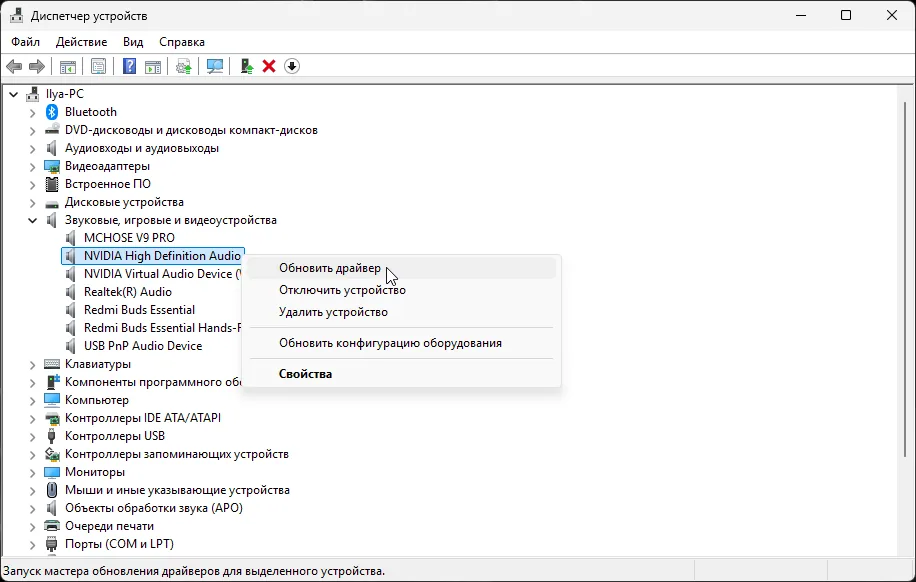Click the Порты (COM и LPT) port icon
Image resolution: width=916 pixels, height=582 pixels.
(52, 544)
